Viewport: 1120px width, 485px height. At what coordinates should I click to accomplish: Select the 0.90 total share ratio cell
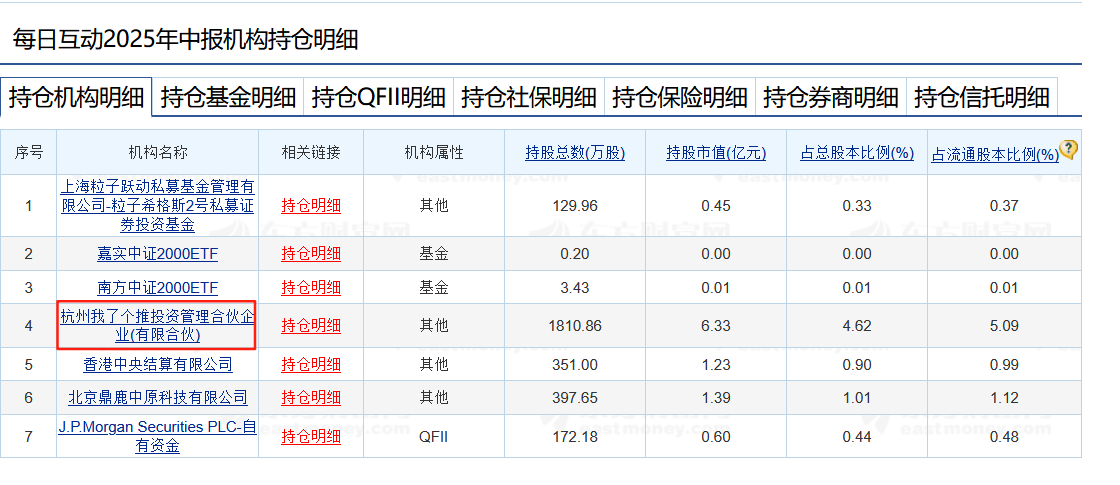[x=857, y=365]
